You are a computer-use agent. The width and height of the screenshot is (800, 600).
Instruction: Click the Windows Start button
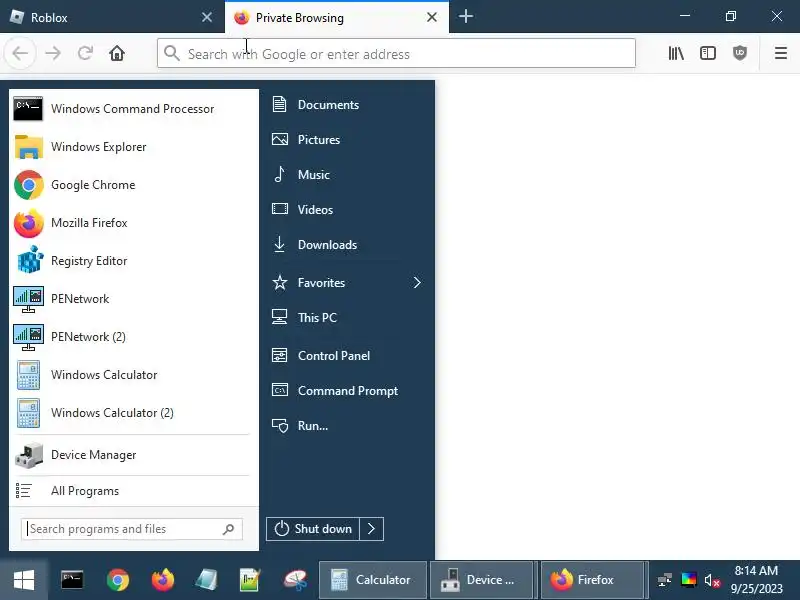[23, 580]
